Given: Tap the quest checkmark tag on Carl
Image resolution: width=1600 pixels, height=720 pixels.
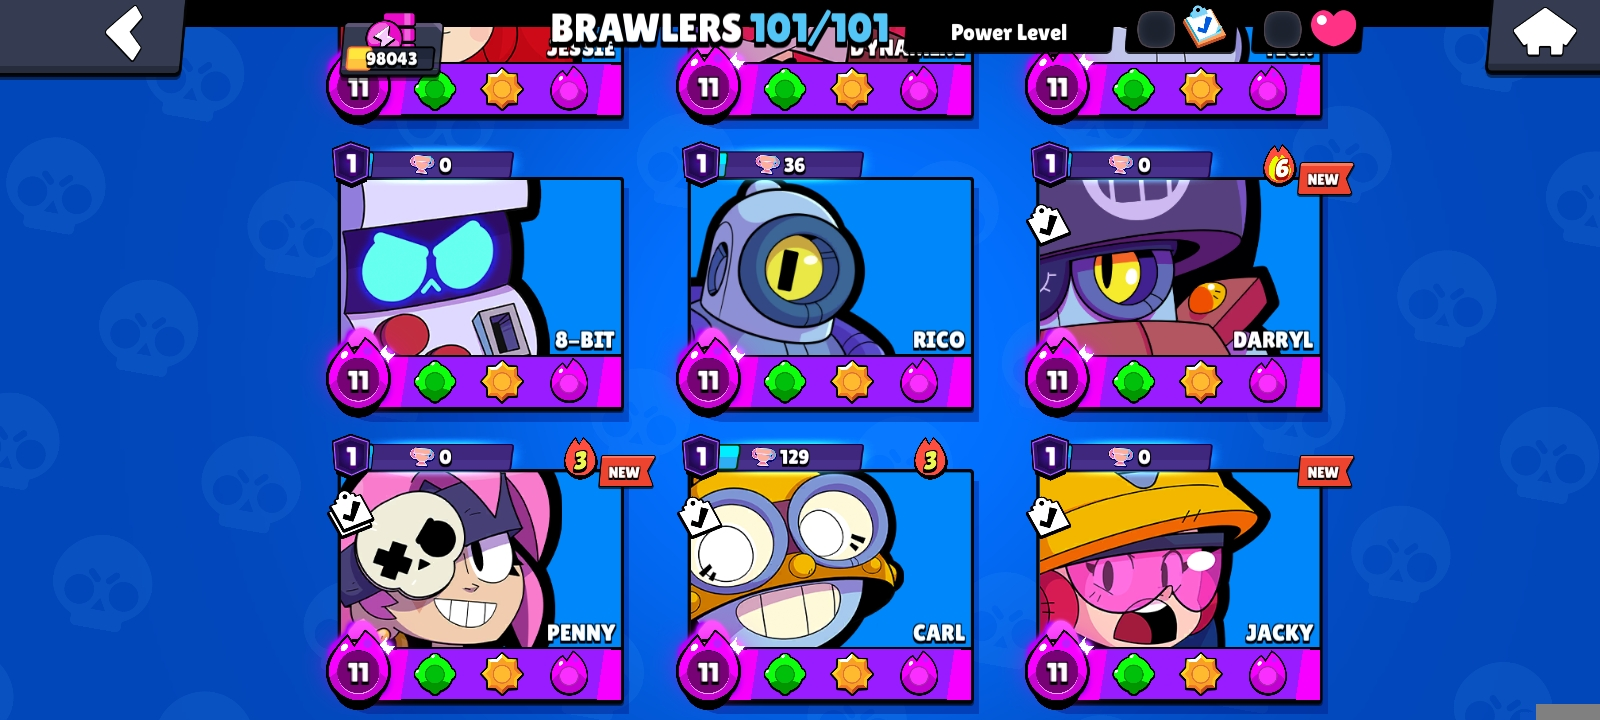Looking at the screenshot, I should tap(699, 516).
